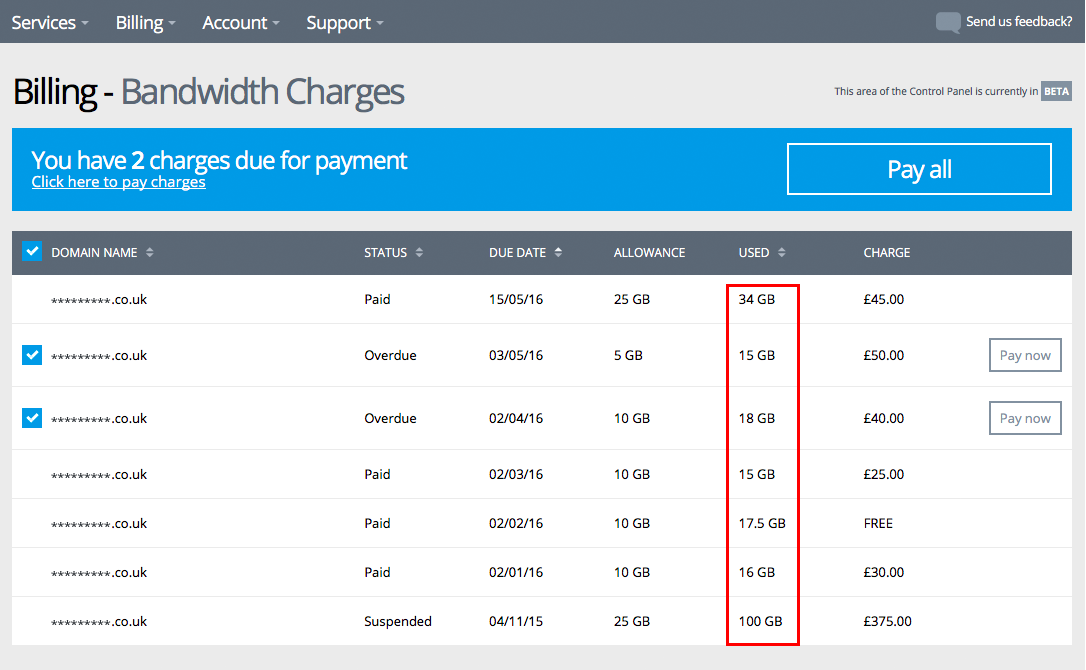
Task: Click the £25.00 charge amount
Action: [884, 475]
